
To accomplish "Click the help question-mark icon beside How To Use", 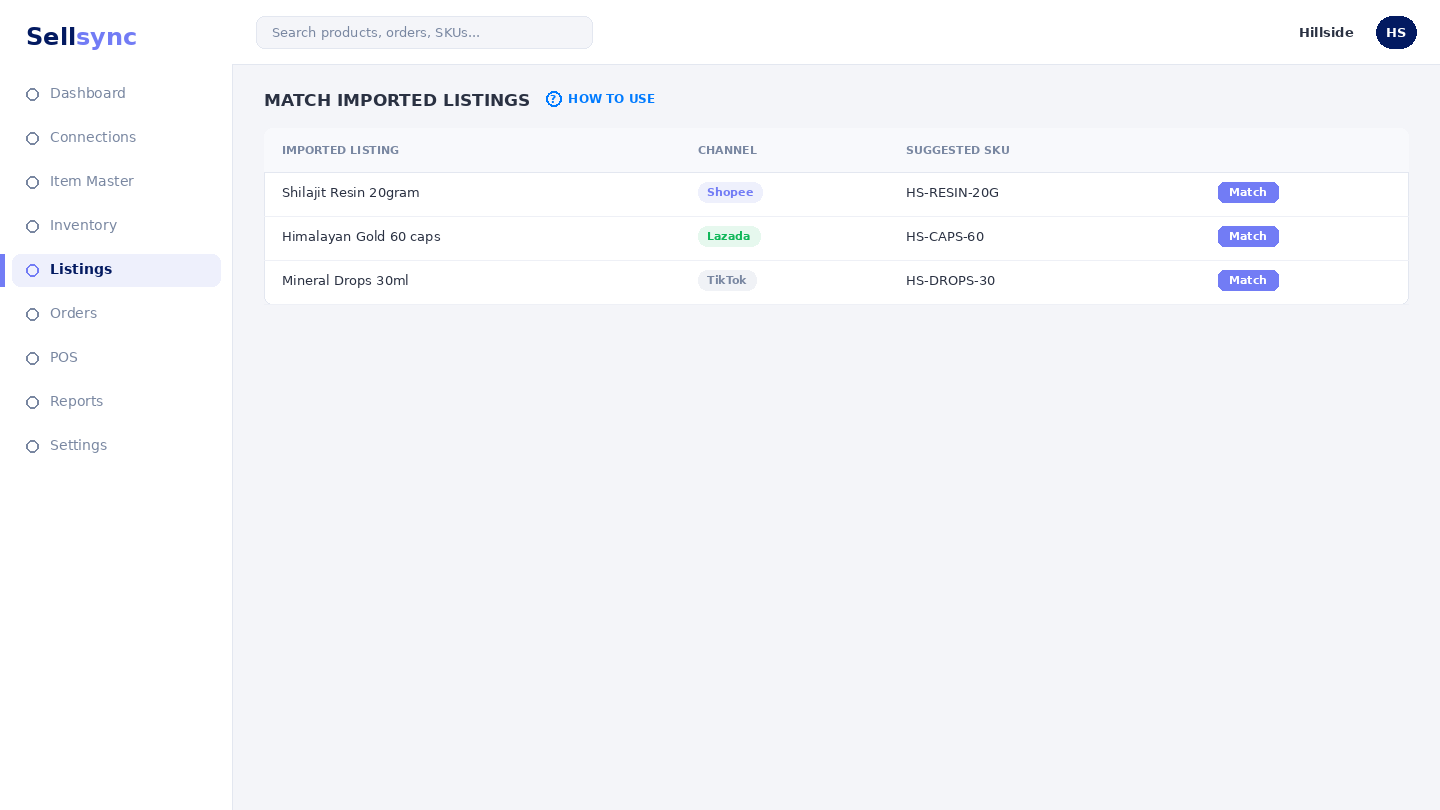I will (554, 99).
